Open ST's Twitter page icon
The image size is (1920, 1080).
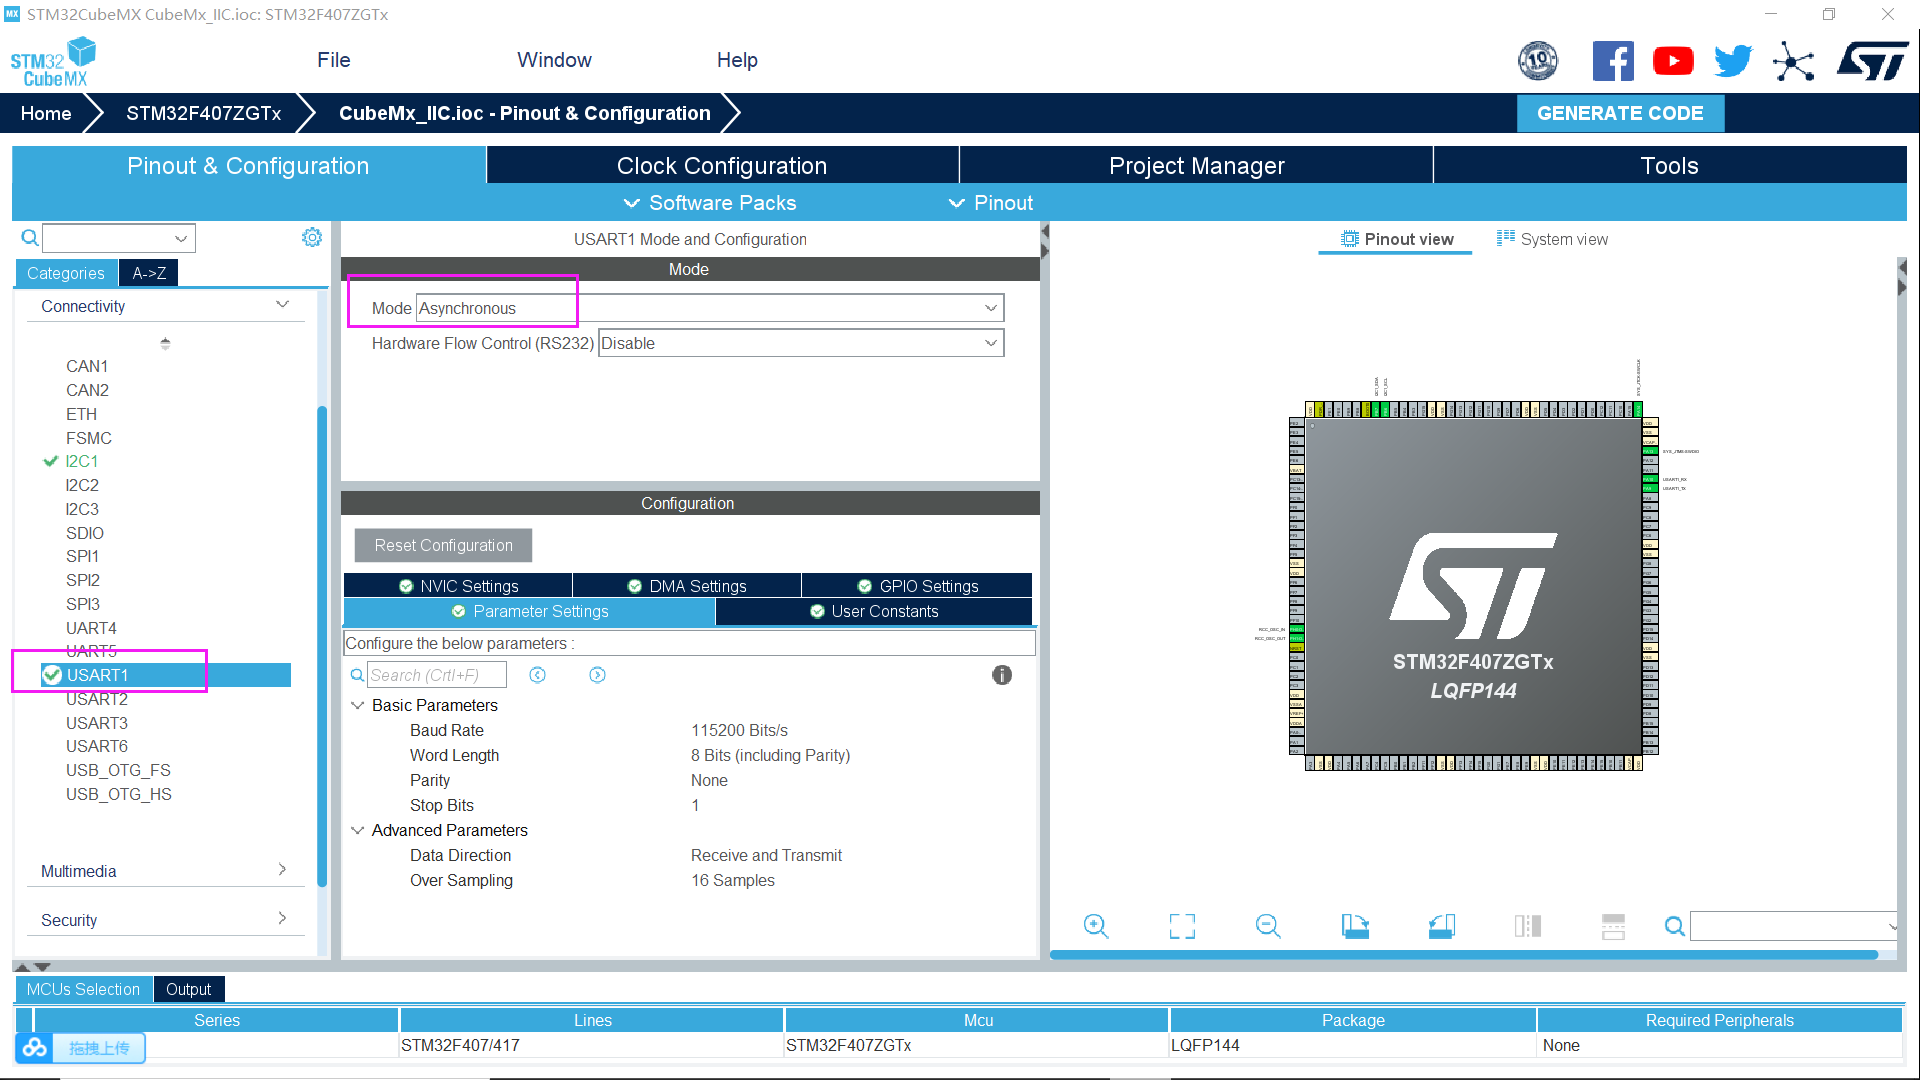1733,60
